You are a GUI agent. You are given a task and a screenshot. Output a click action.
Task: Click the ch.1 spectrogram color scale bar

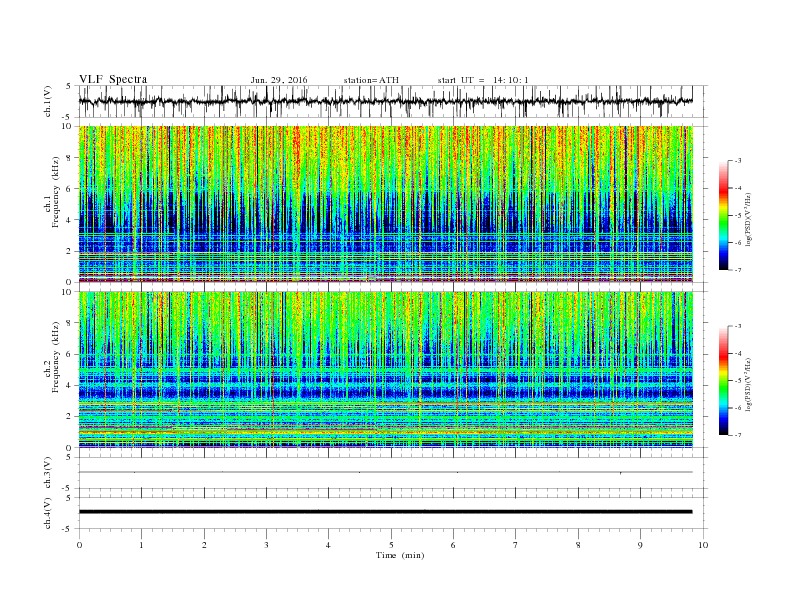[723, 215]
